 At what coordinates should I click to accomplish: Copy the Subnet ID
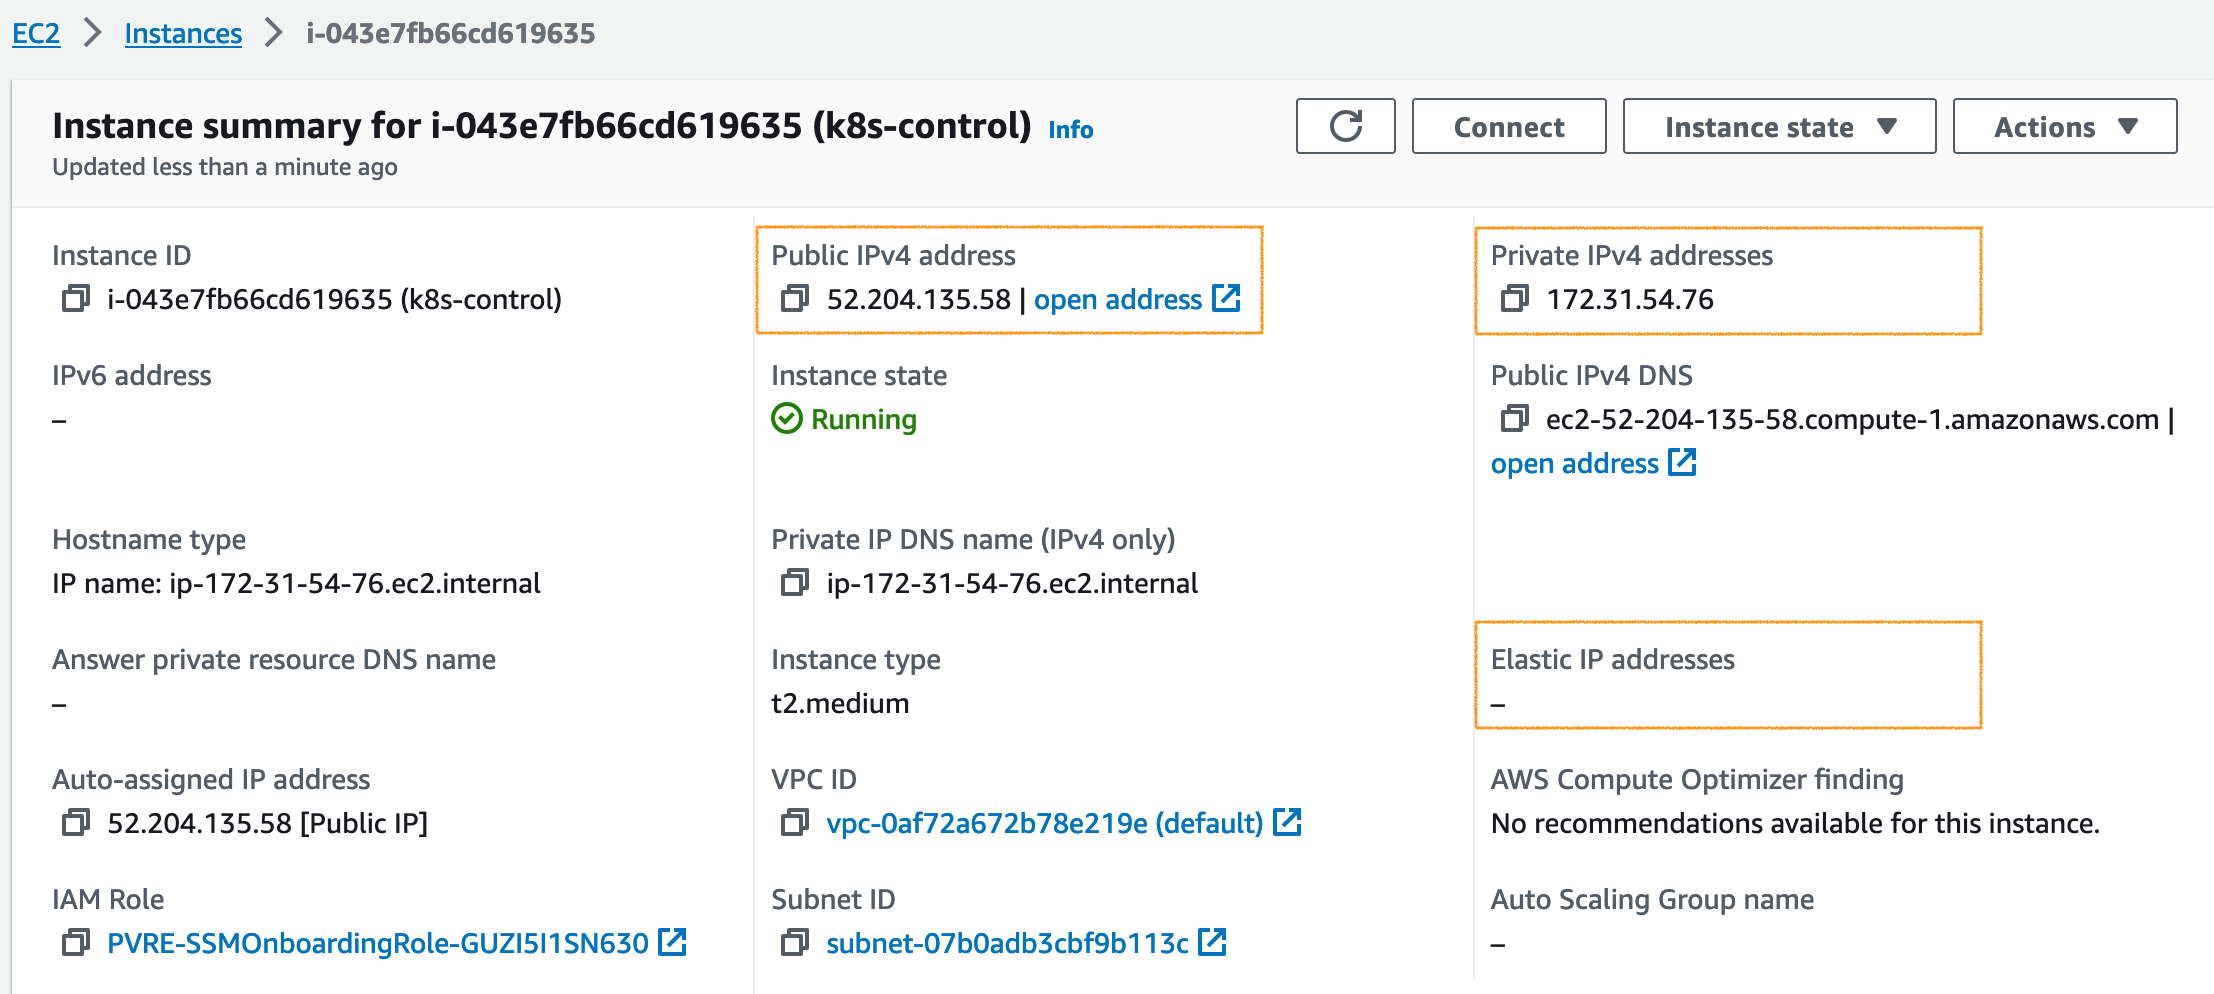pos(795,943)
